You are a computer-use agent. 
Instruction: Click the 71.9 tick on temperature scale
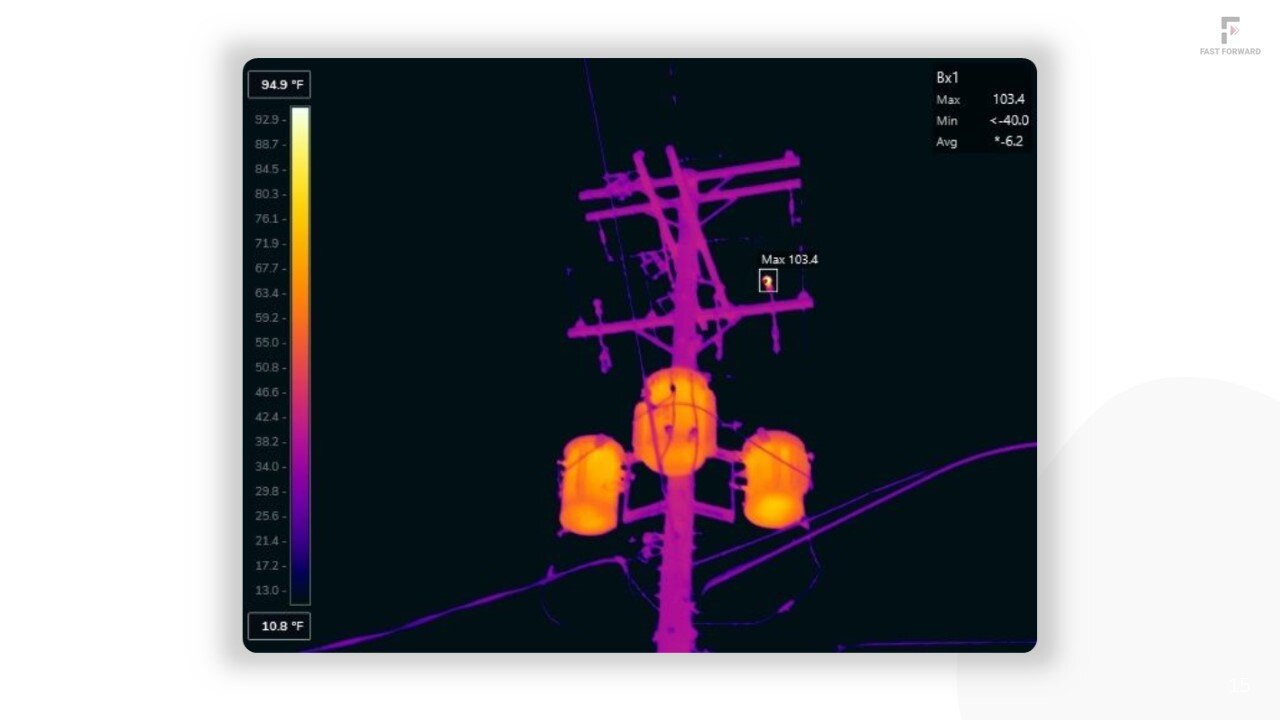pos(269,244)
